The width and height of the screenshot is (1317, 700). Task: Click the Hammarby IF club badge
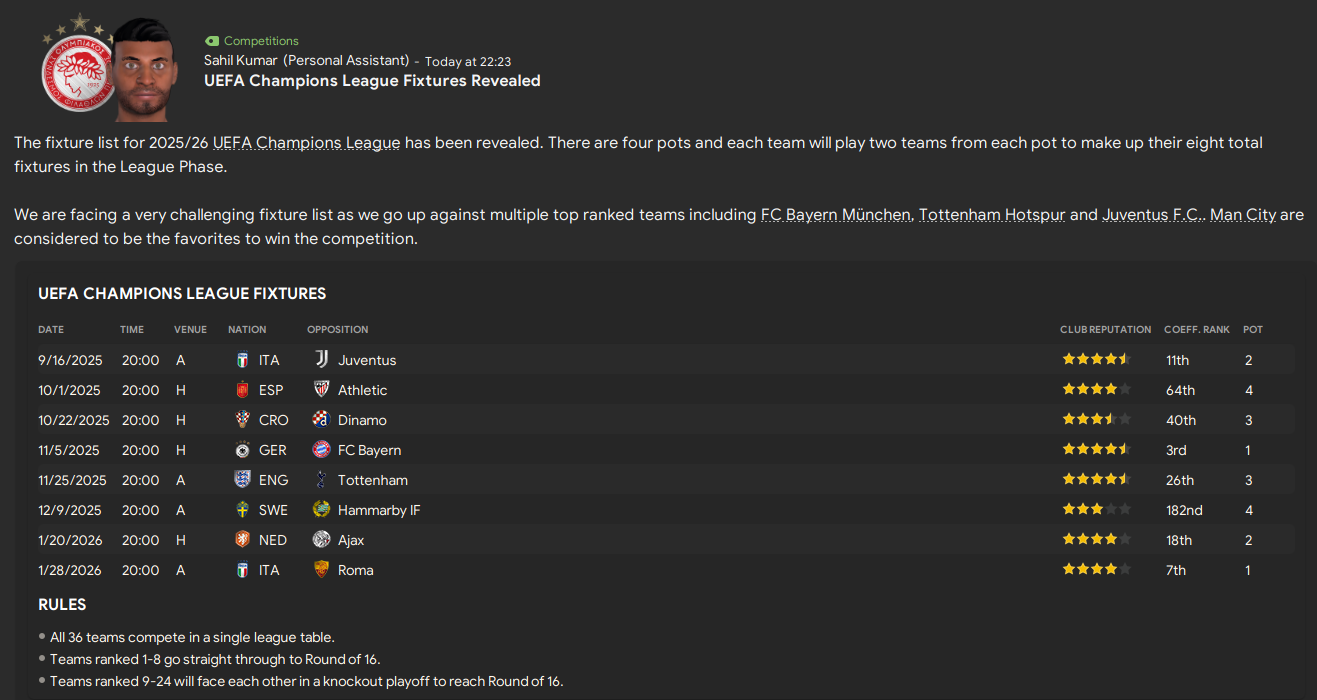(321, 510)
